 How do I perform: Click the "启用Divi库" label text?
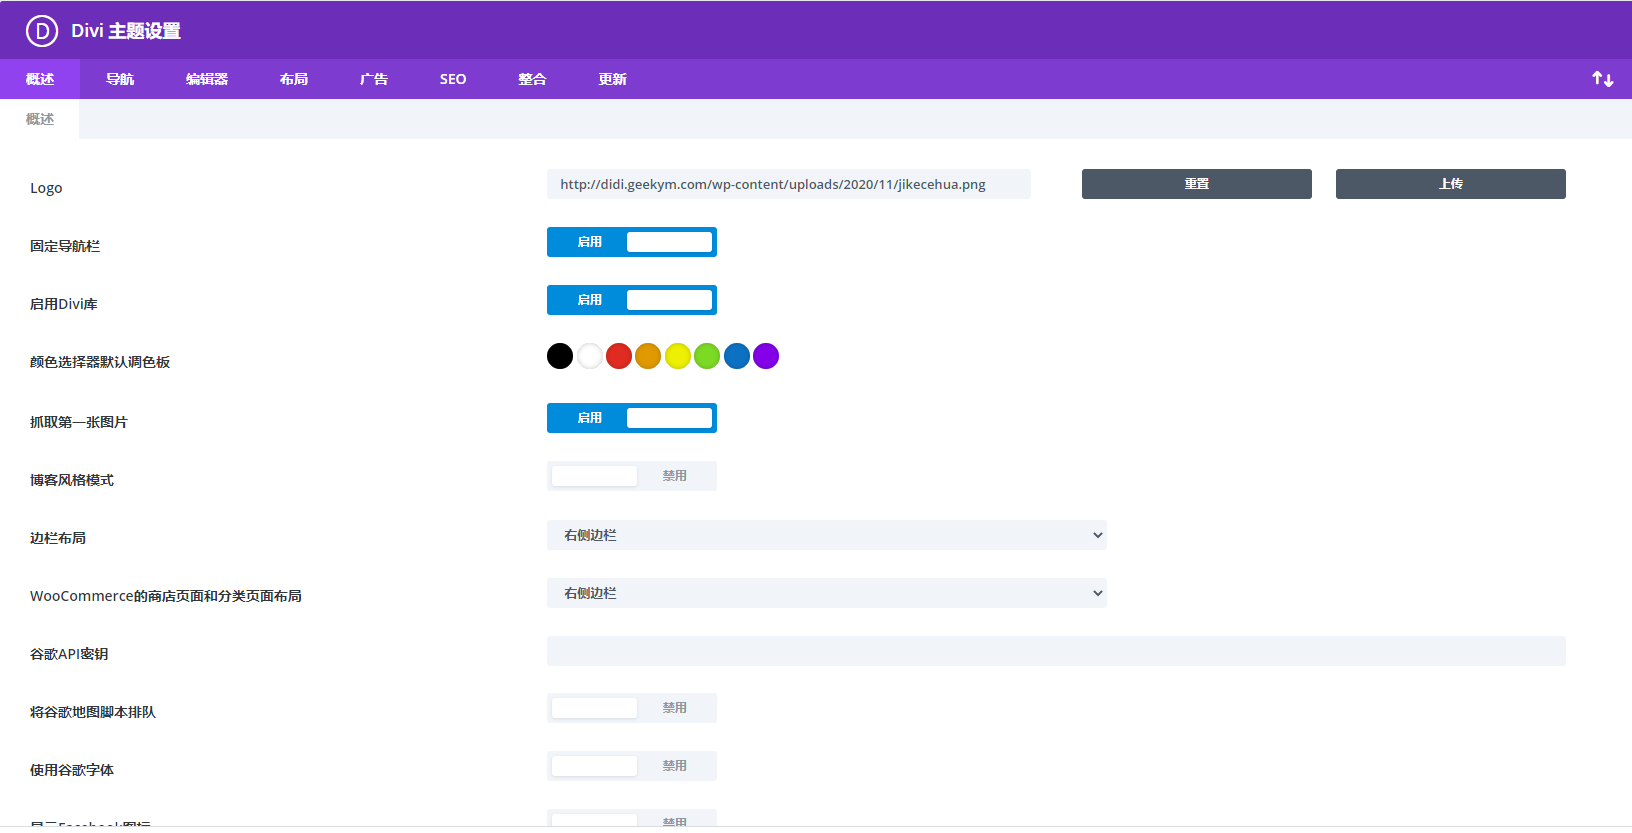click(64, 304)
